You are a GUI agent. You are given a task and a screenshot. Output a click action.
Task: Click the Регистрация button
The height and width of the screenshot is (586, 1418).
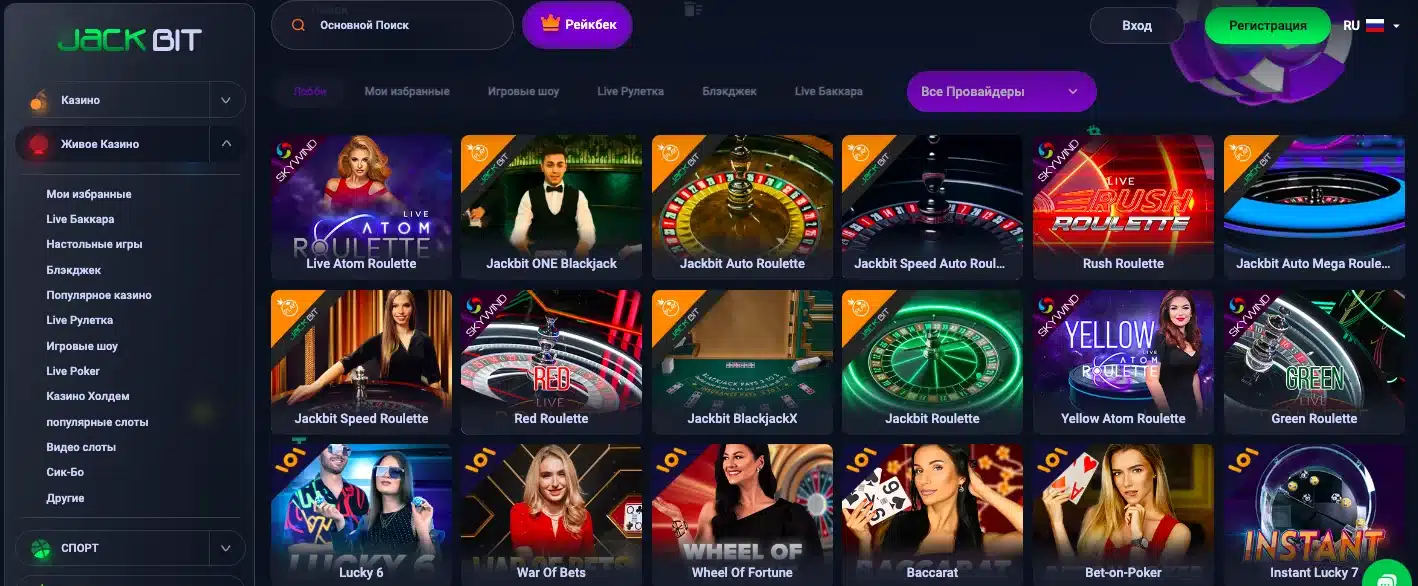point(1267,26)
